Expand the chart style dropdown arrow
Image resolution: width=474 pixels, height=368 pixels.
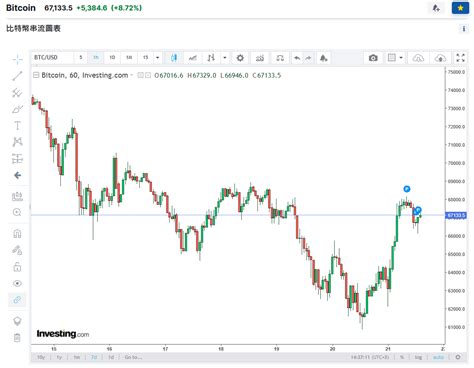[225, 58]
